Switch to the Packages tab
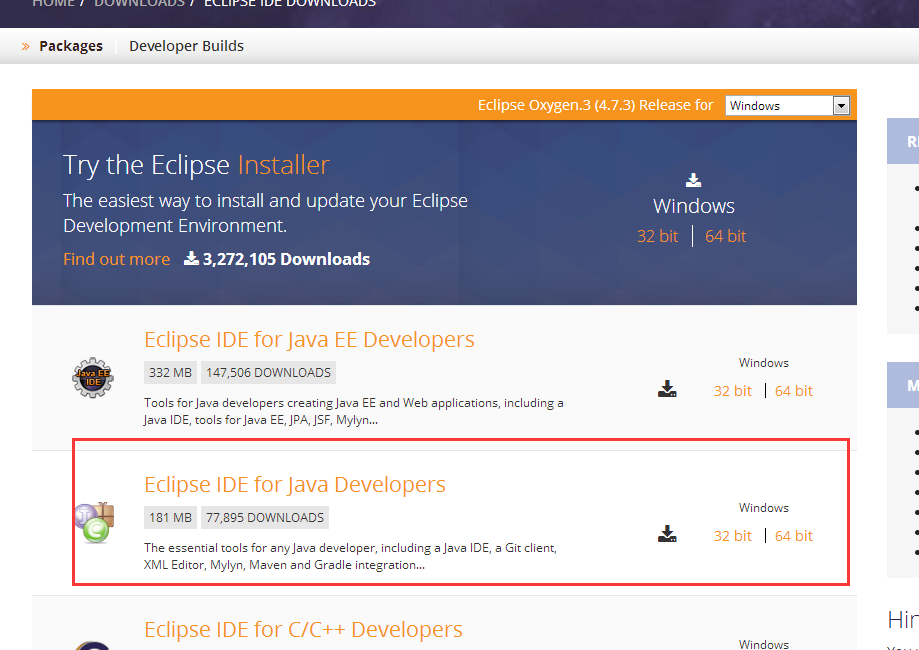 71,46
